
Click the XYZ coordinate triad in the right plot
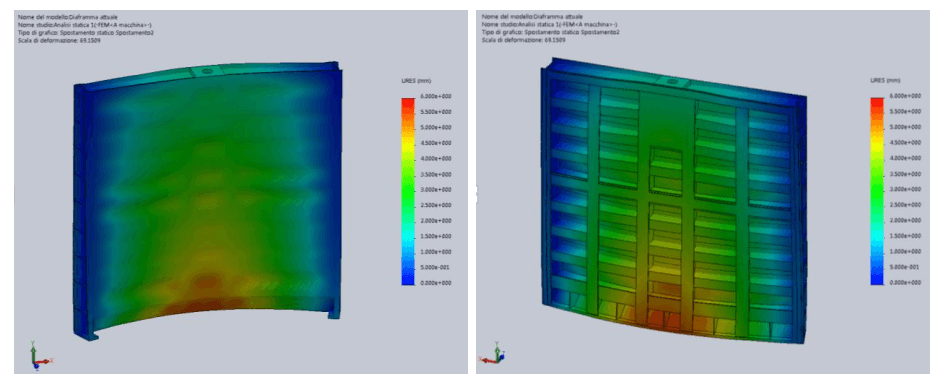click(491, 355)
